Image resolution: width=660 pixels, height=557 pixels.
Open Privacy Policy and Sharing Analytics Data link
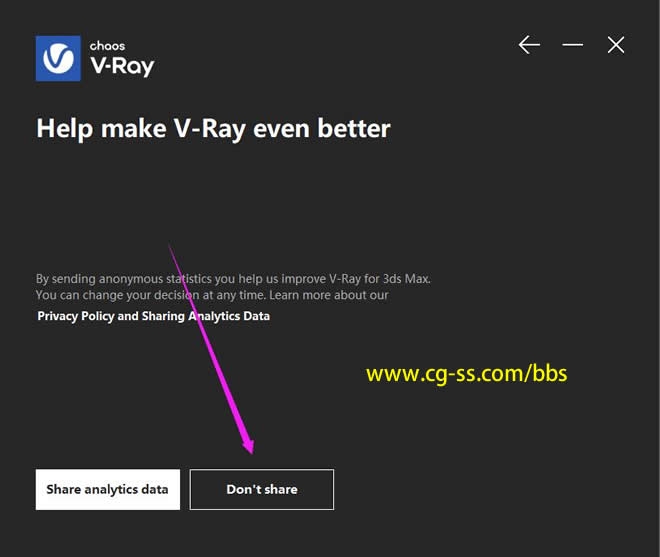(154, 316)
